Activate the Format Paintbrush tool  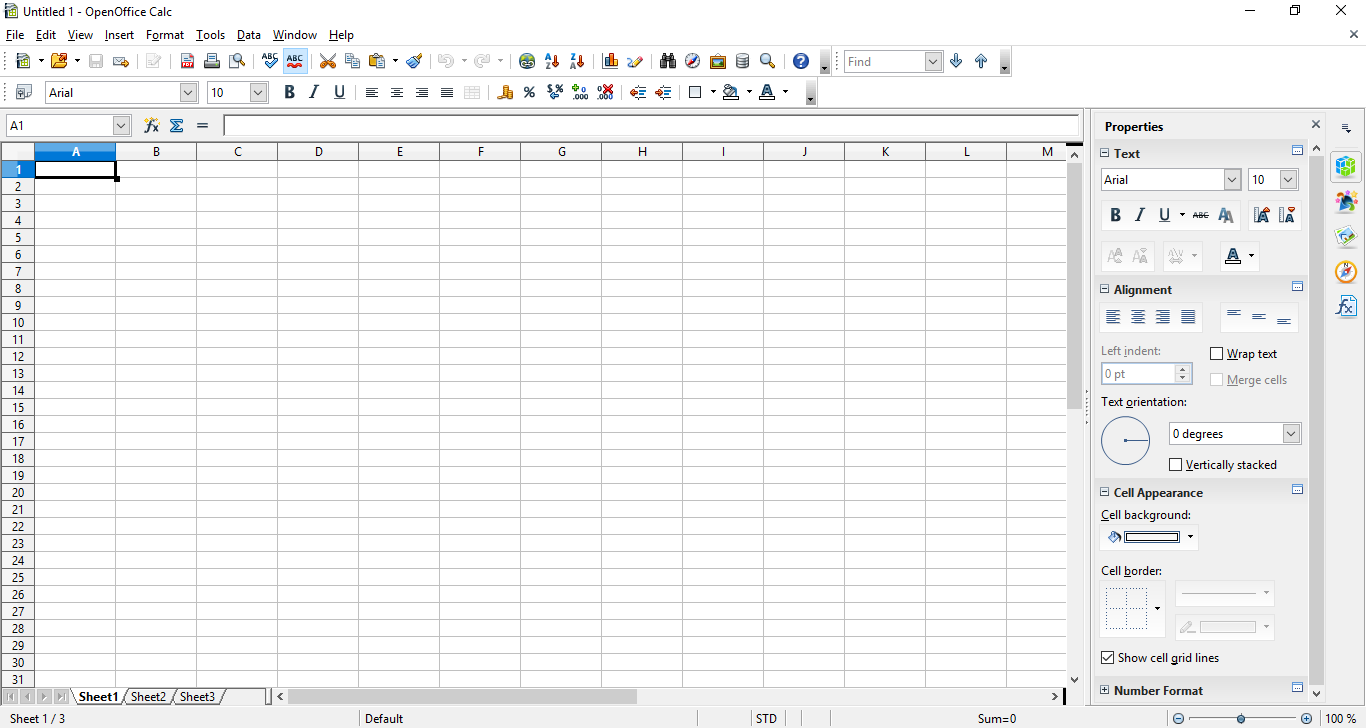tap(415, 61)
